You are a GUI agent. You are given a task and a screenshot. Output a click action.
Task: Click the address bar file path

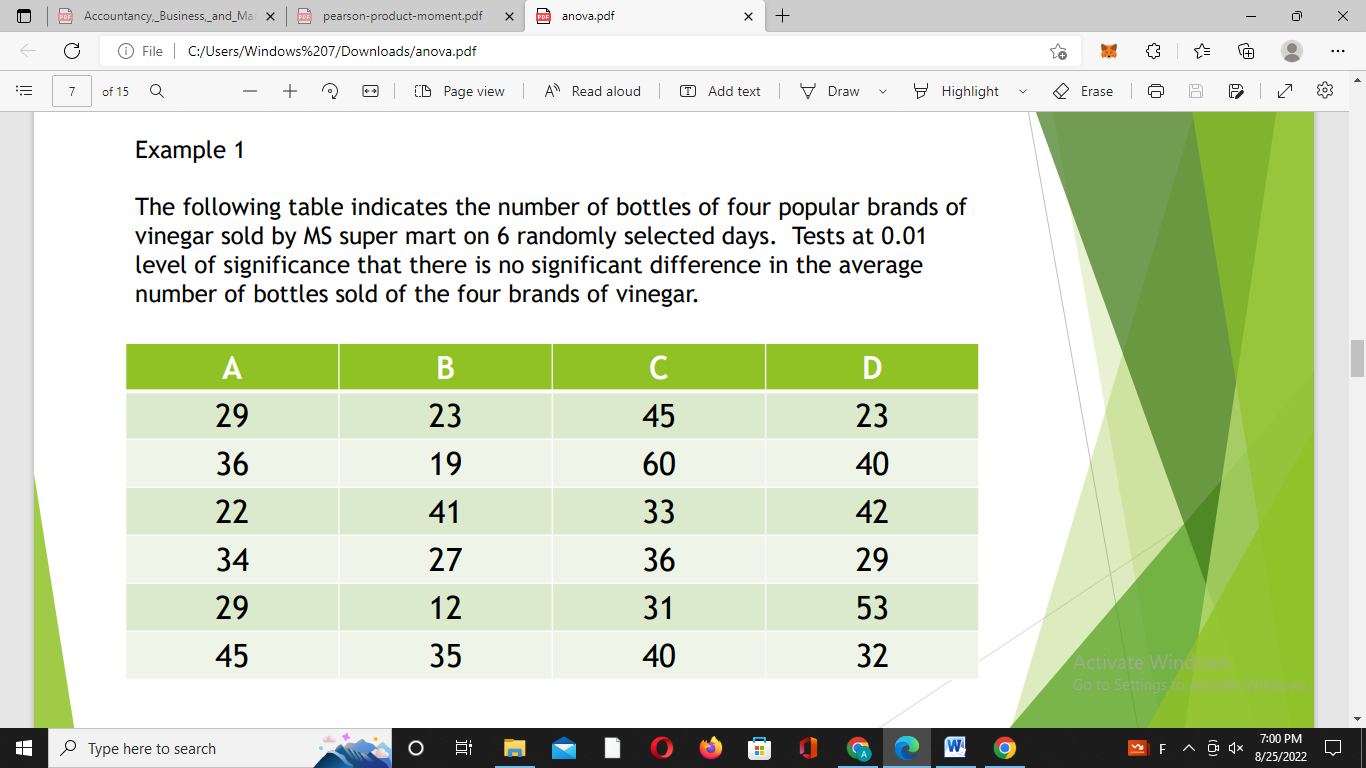332,51
